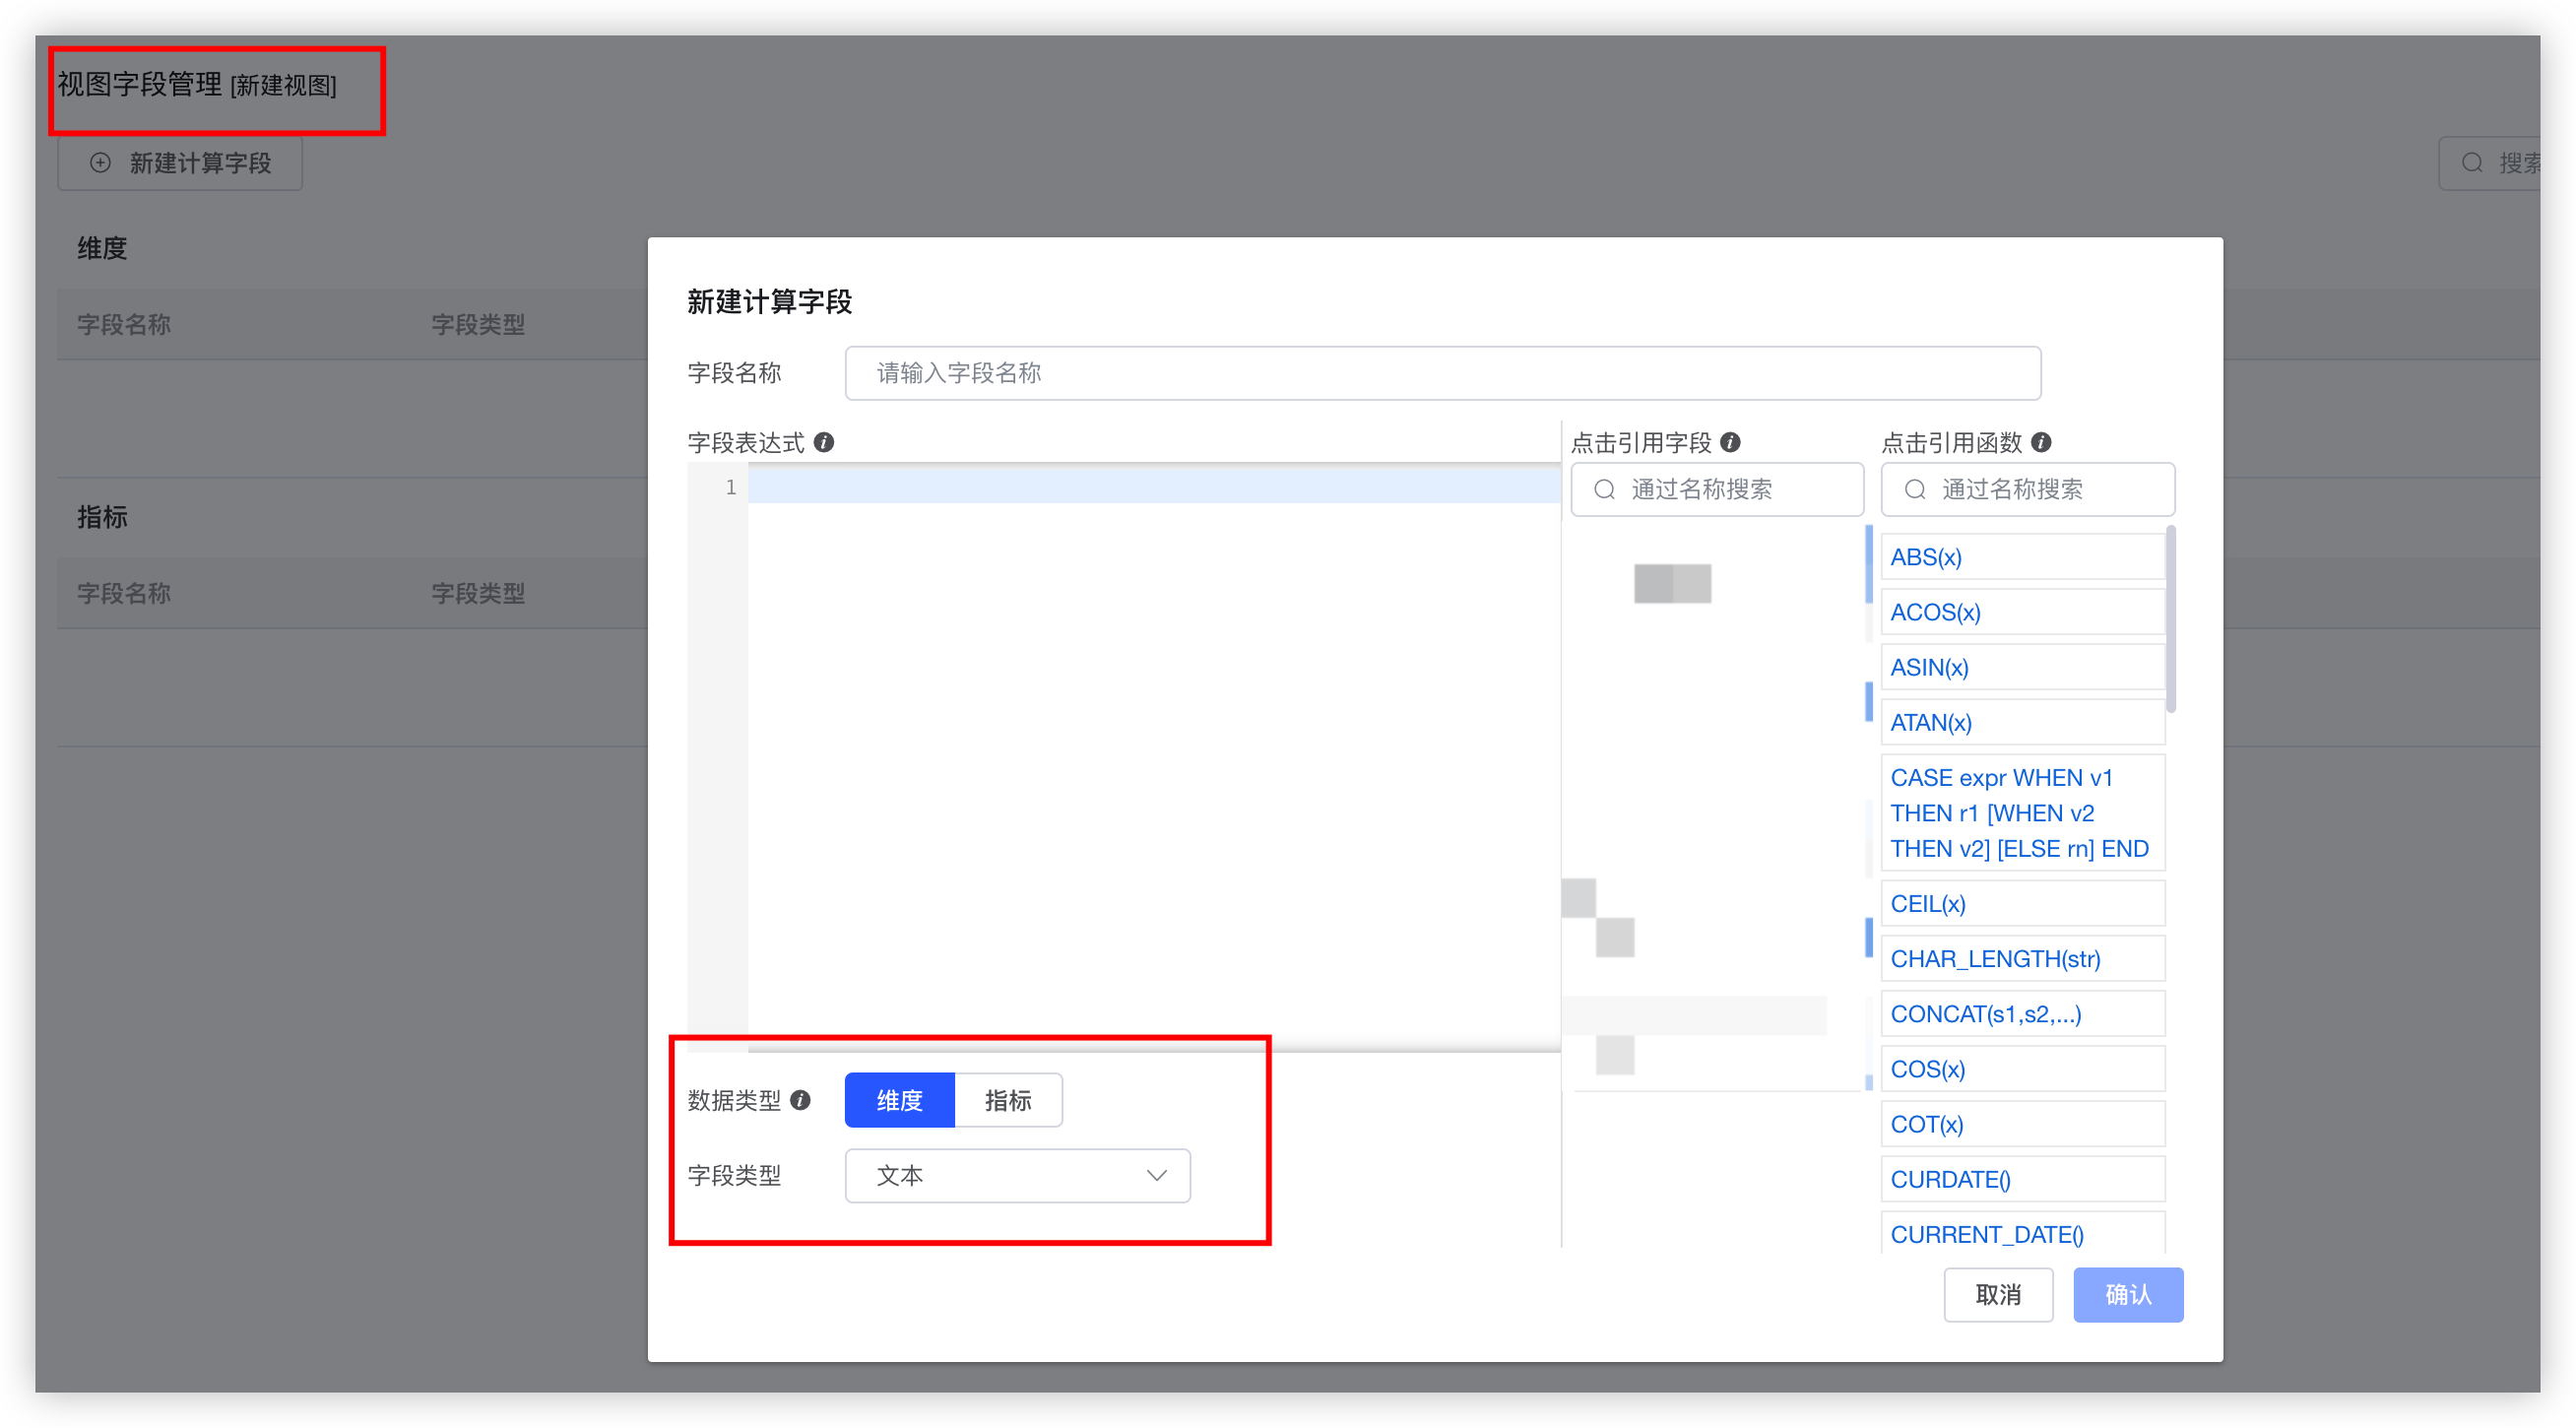Click the magnifier icon in the field search box
The height and width of the screenshot is (1428, 2576).
(1604, 489)
